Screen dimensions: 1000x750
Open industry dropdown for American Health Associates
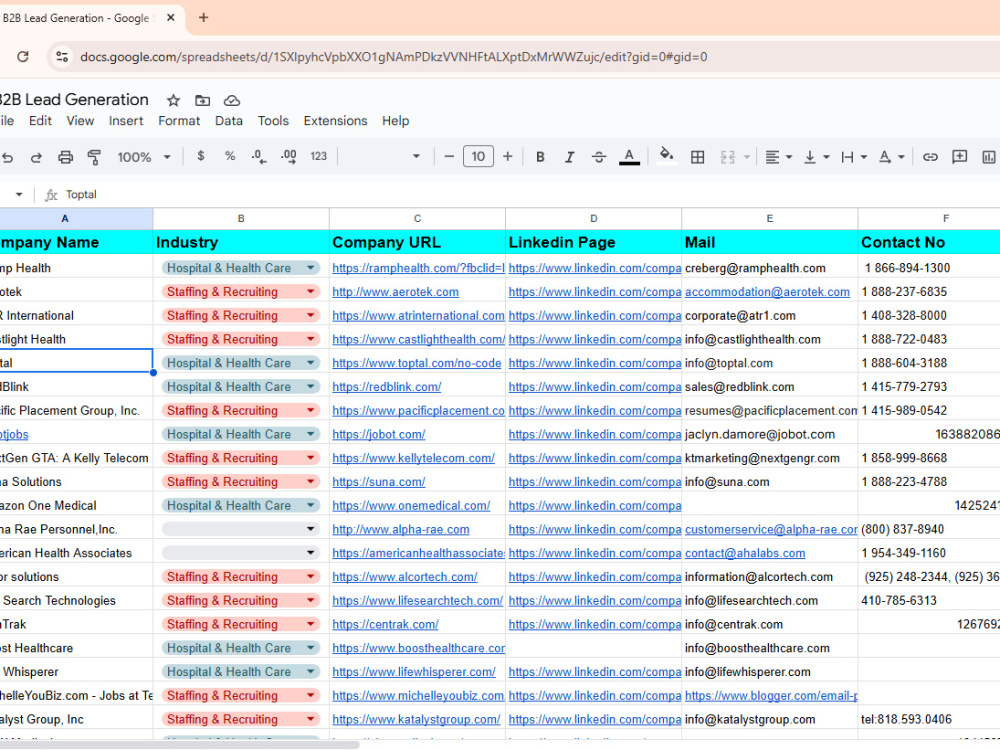point(311,553)
